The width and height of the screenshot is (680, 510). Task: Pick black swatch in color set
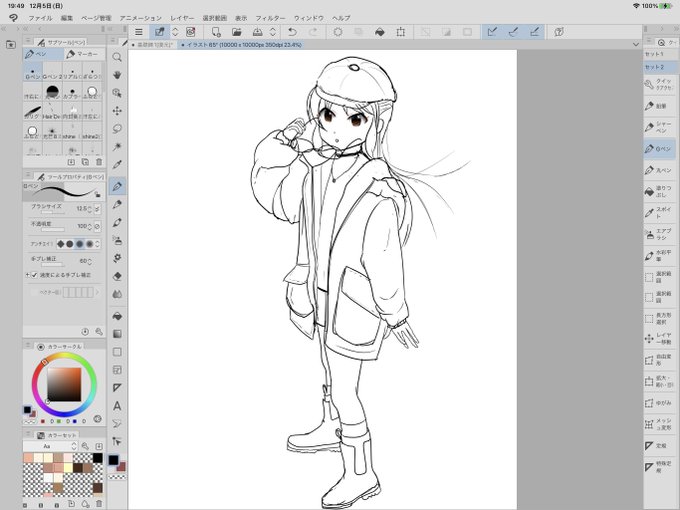(x=98, y=458)
